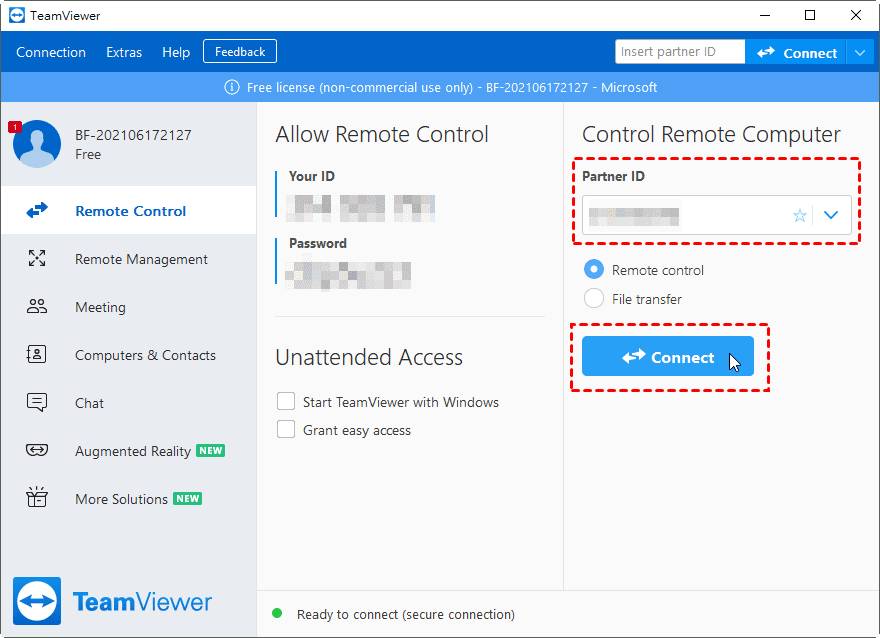Open the Help menu

(x=176, y=52)
